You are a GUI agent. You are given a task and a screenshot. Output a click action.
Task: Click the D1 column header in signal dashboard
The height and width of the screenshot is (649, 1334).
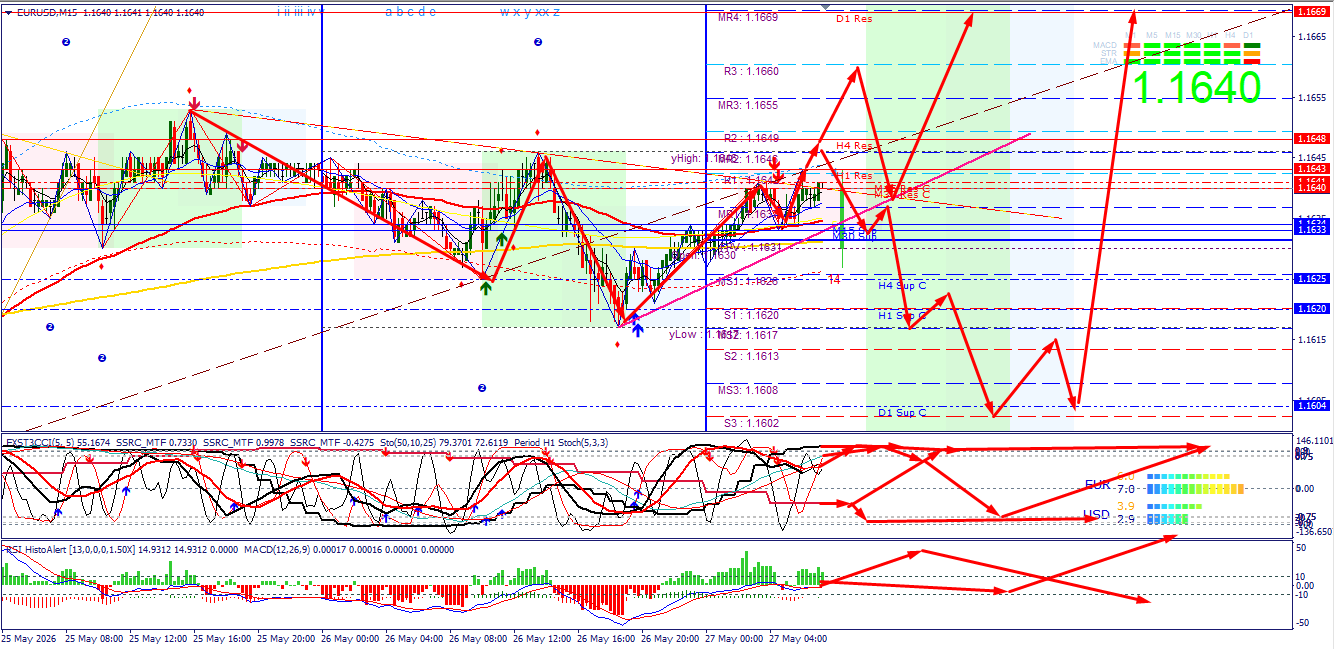pyautogui.click(x=1249, y=35)
